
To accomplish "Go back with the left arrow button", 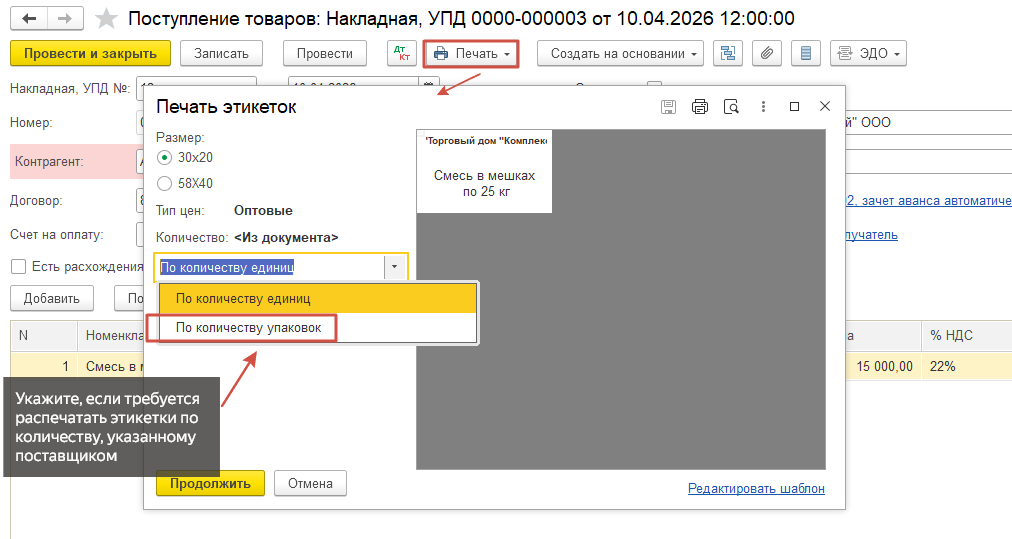I will tap(28, 19).
